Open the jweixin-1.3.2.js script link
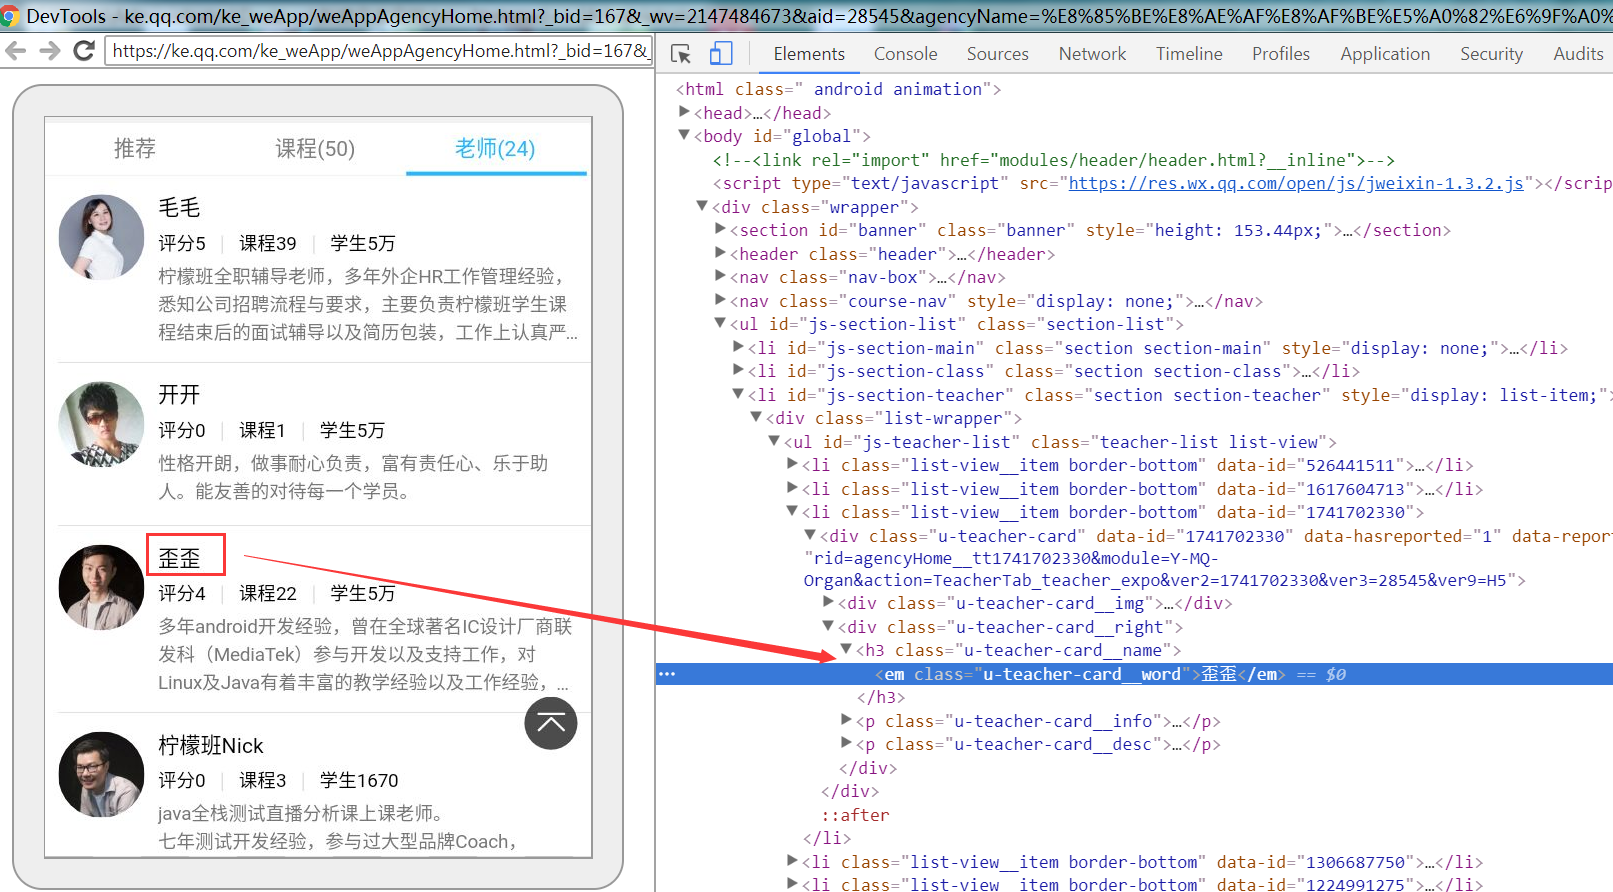Viewport: 1613px width, 892px height. point(1296,183)
